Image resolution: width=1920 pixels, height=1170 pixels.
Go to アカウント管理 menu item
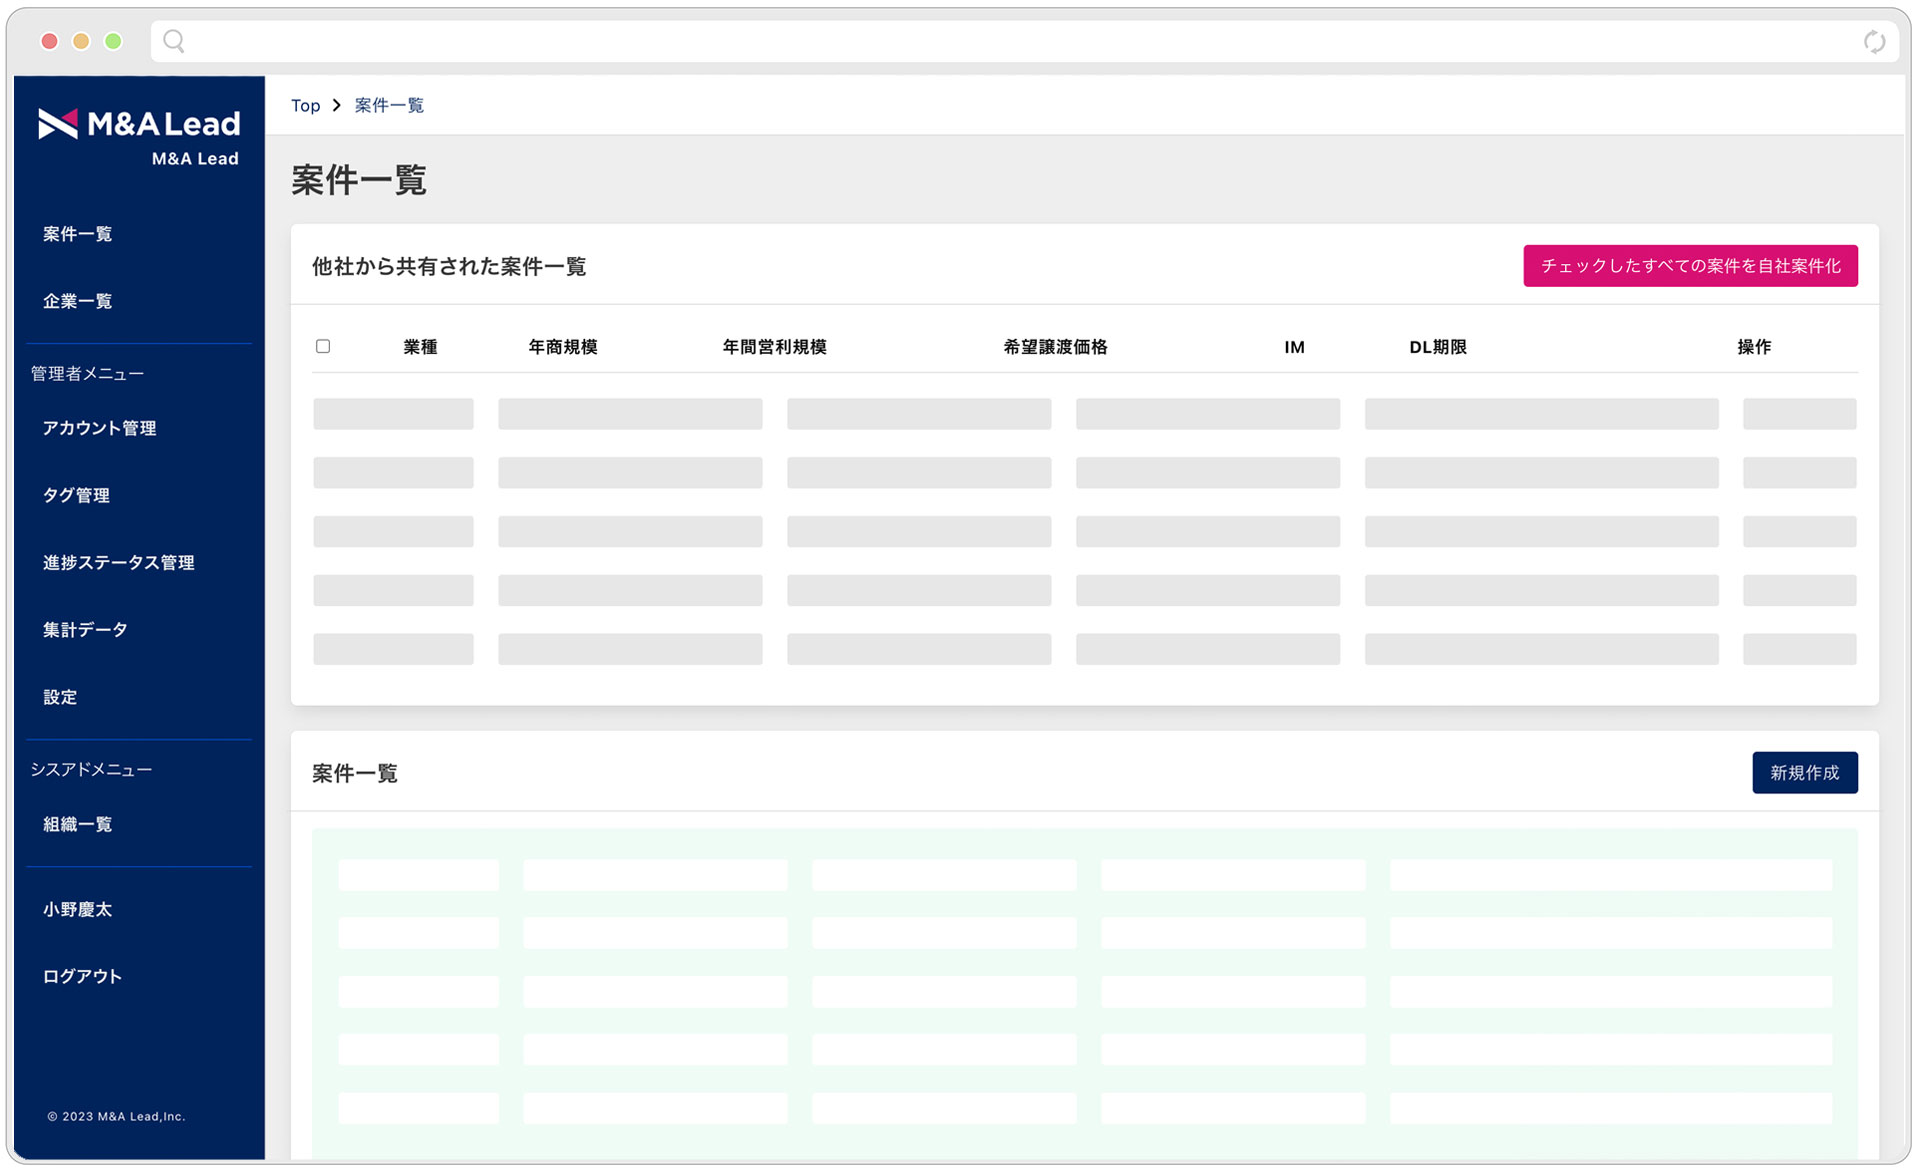[x=99, y=428]
